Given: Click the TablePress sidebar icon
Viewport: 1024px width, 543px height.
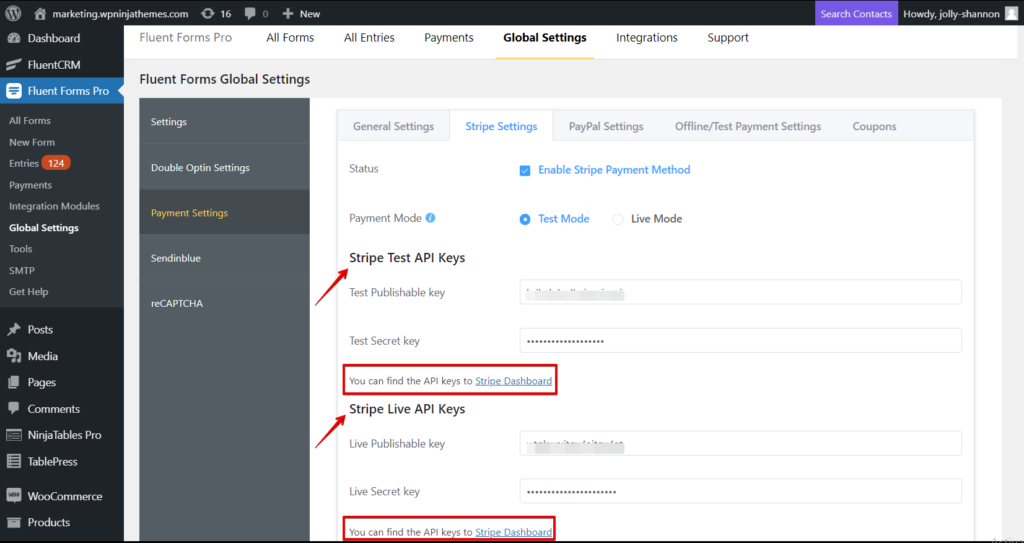Looking at the screenshot, I should pyautogui.click(x=14, y=461).
